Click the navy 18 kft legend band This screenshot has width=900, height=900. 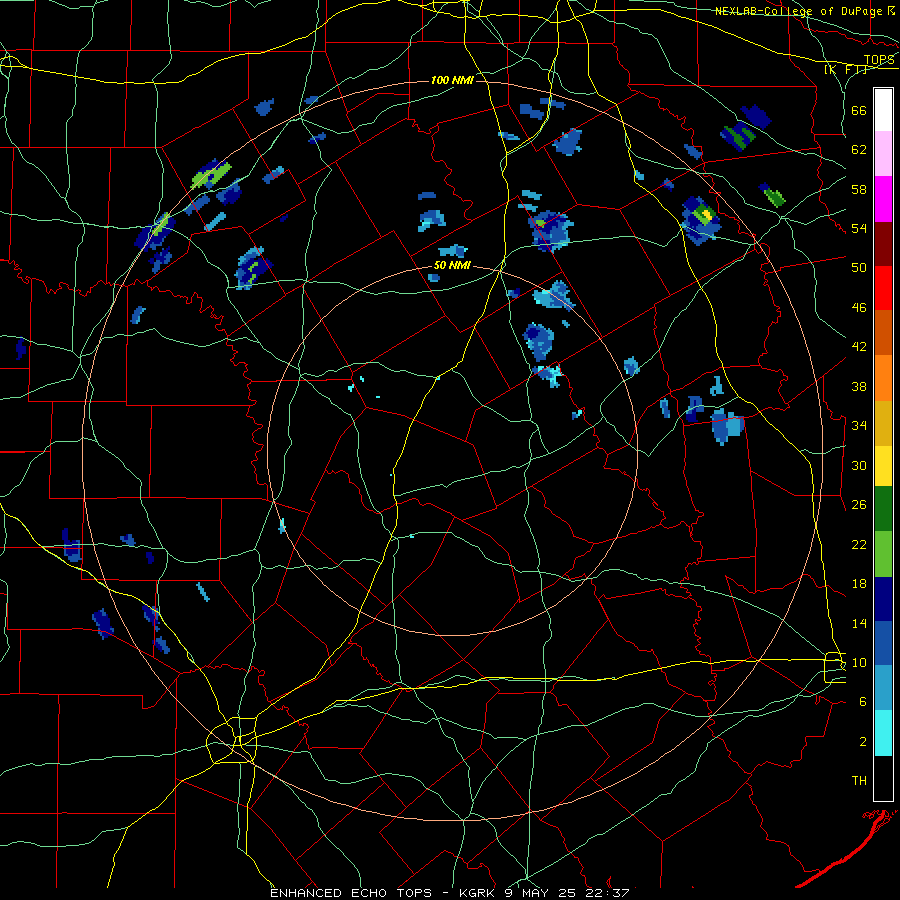(883, 599)
